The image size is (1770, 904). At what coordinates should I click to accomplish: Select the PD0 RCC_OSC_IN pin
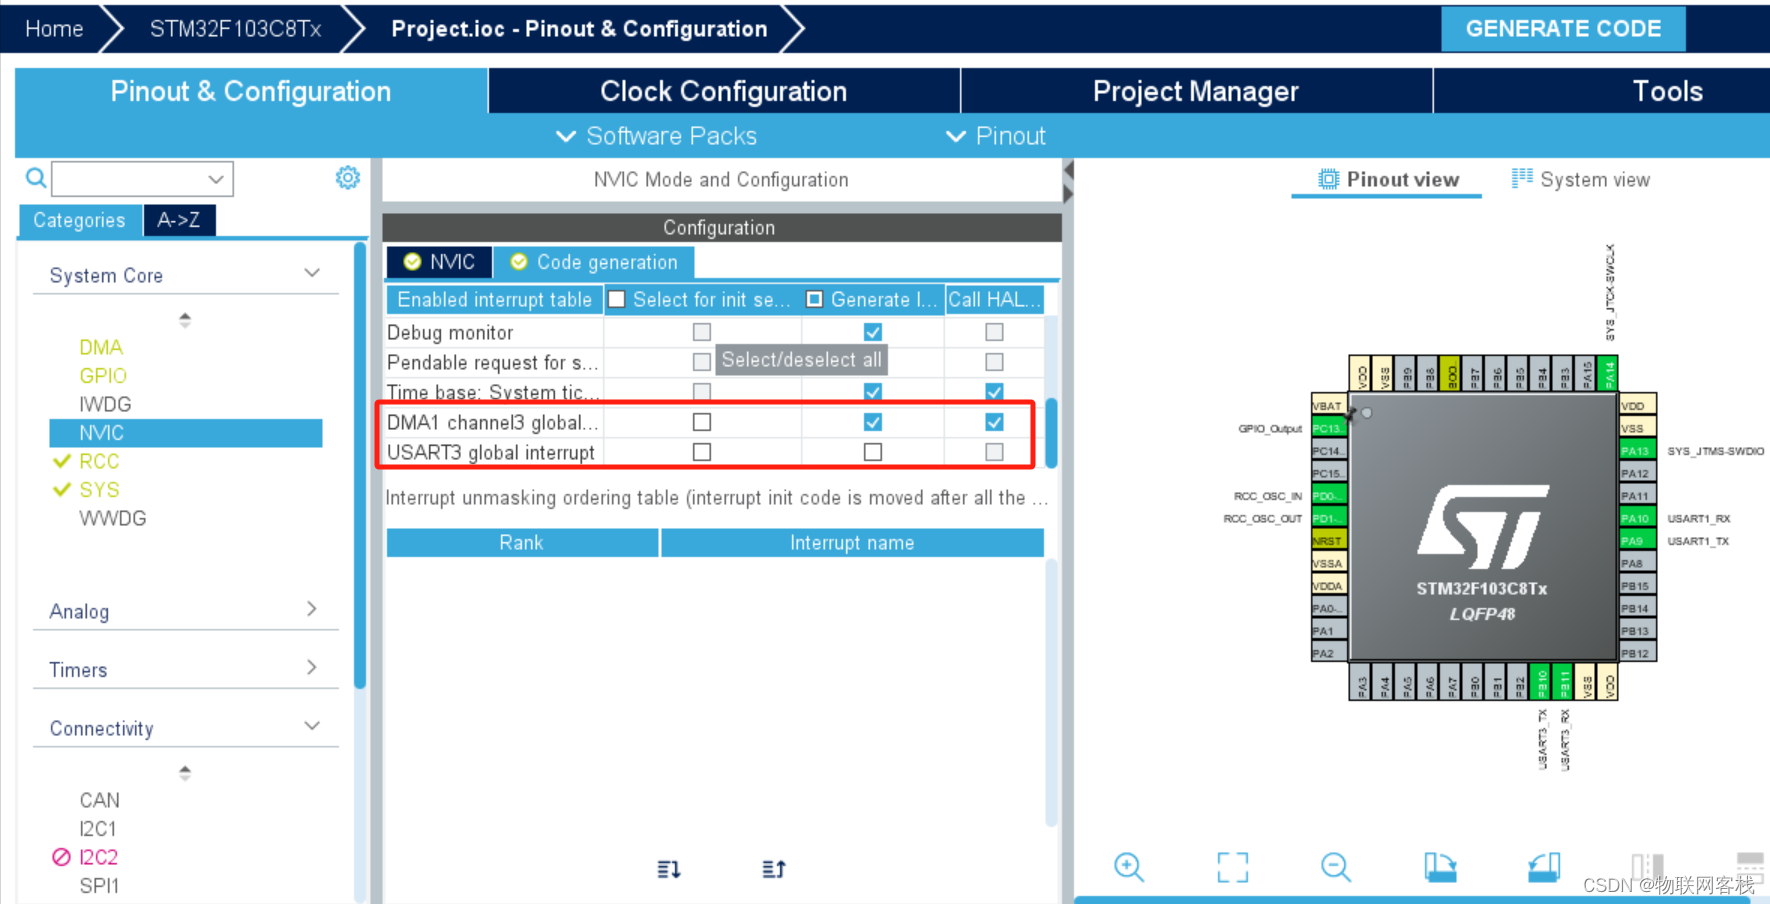[x=1328, y=496]
